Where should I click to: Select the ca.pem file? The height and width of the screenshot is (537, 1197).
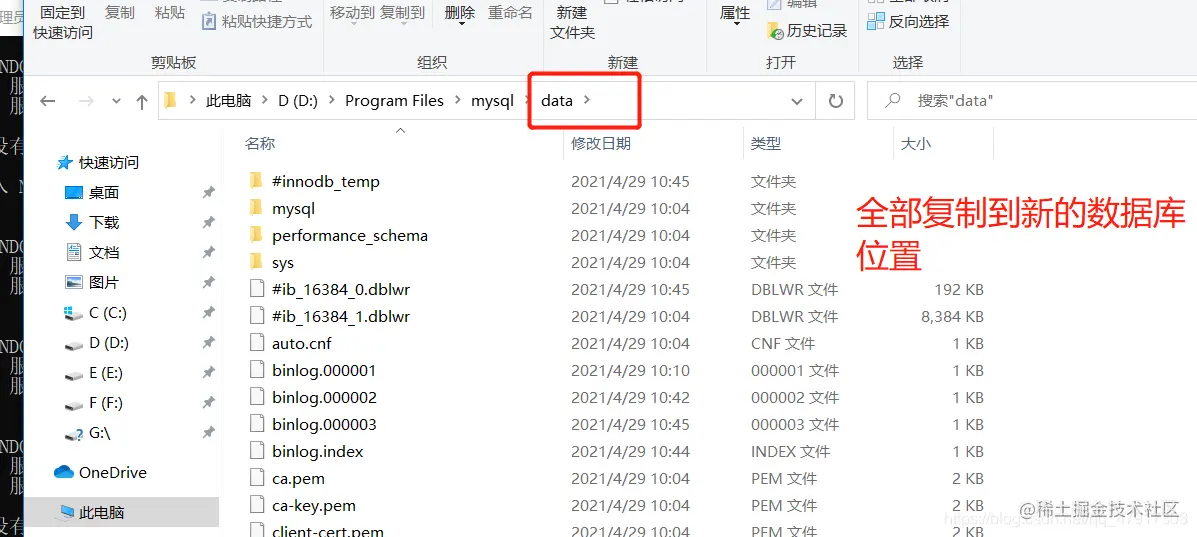tap(287, 479)
